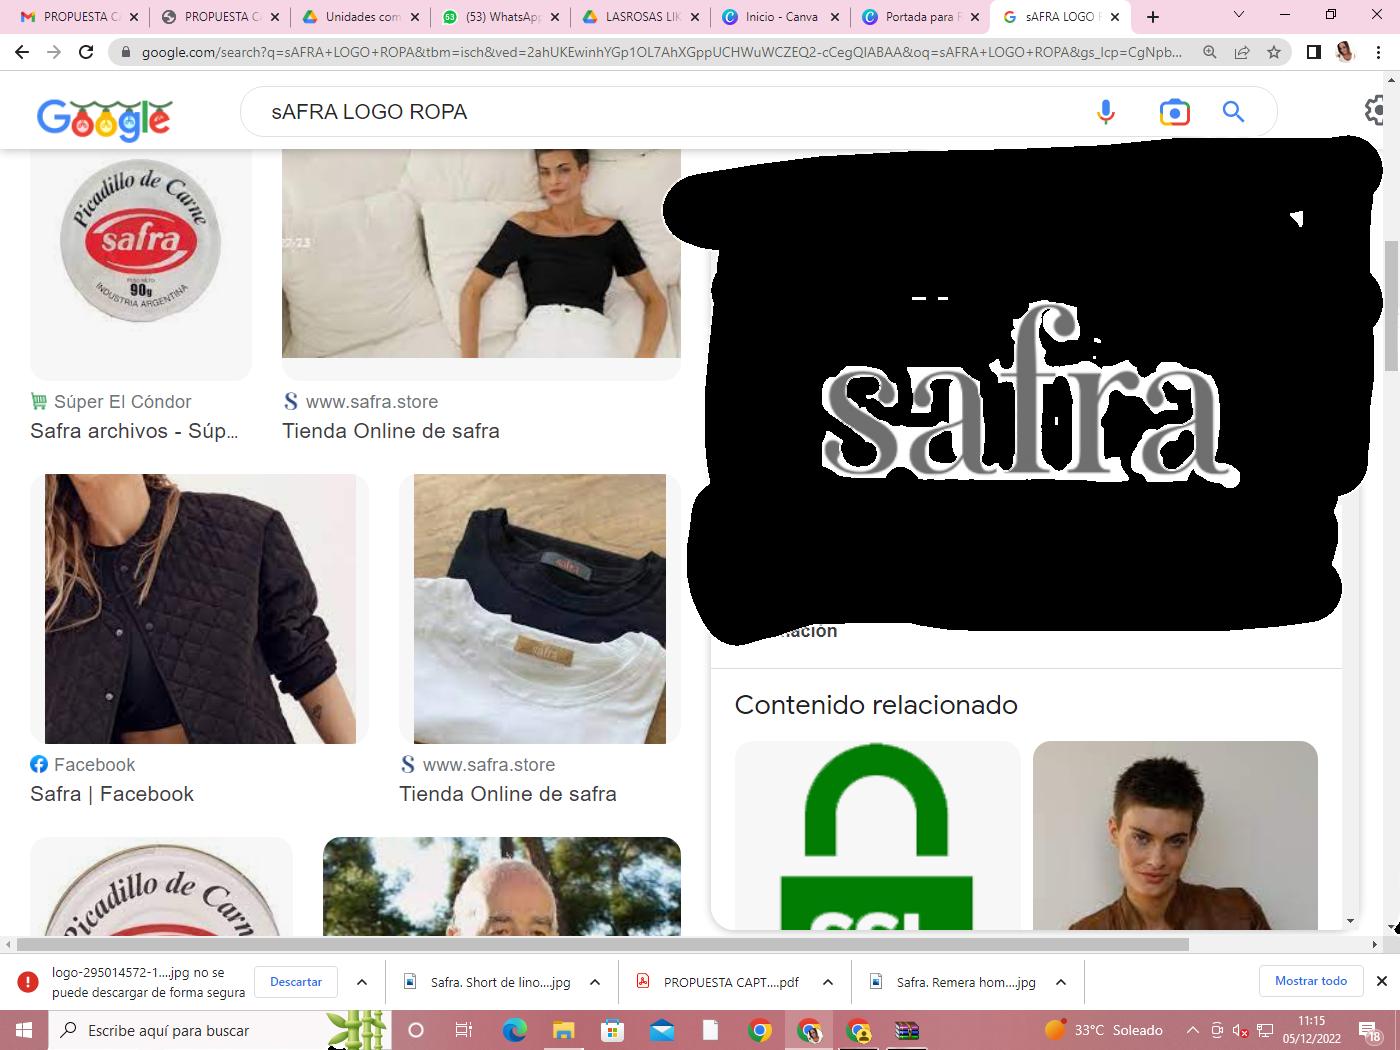
Task: Share this page from the address bar
Action: click(x=1242, y=52)
